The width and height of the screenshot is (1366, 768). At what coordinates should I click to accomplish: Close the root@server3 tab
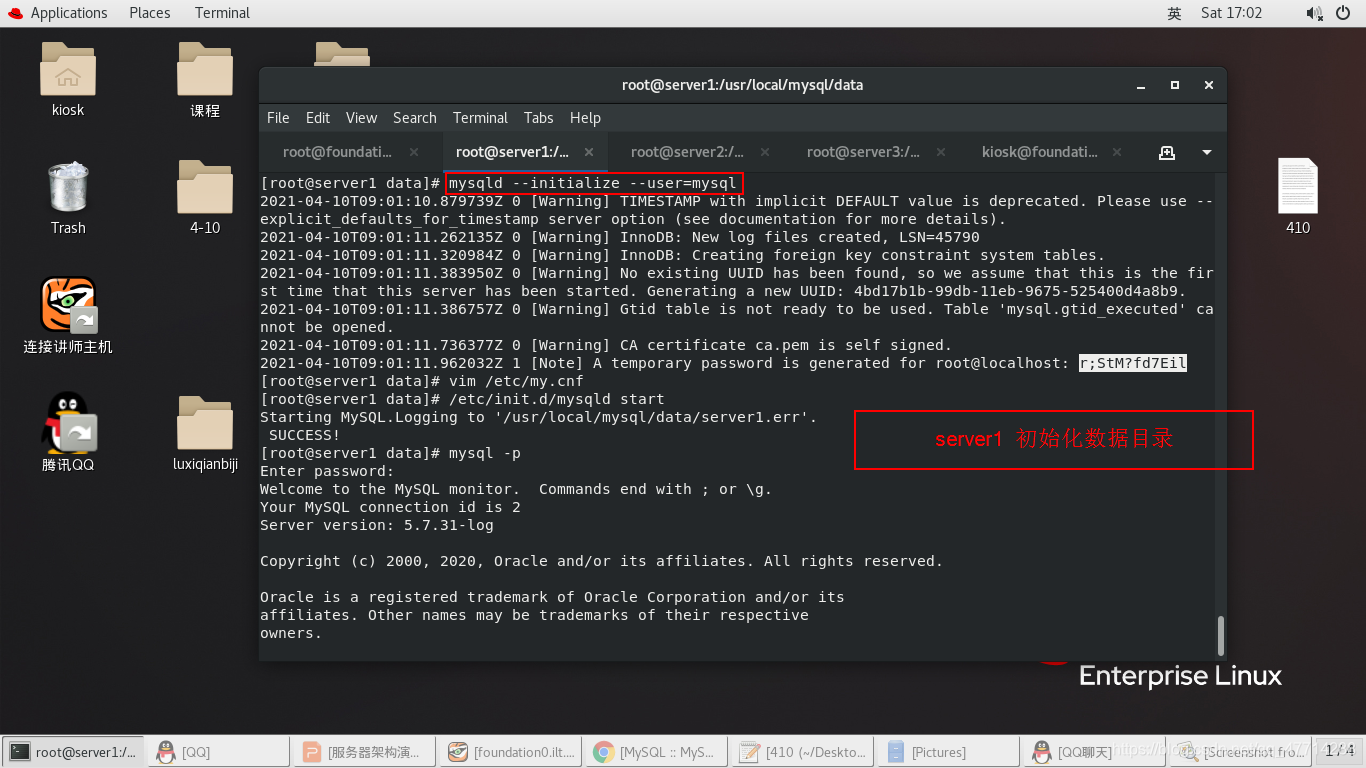pyautogui.click(x=940, y=152)
